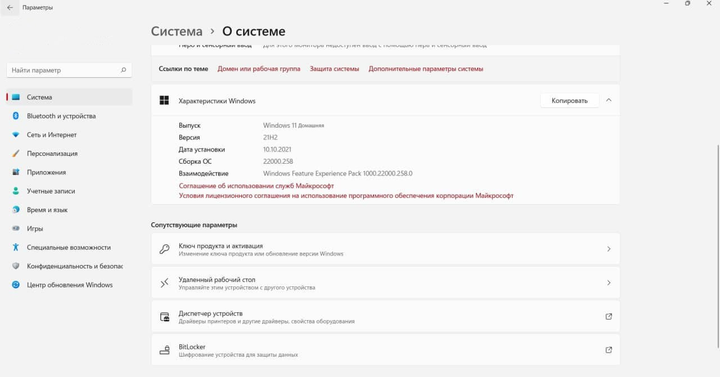Click the Windows Update refresh icon

coord(16,285)
